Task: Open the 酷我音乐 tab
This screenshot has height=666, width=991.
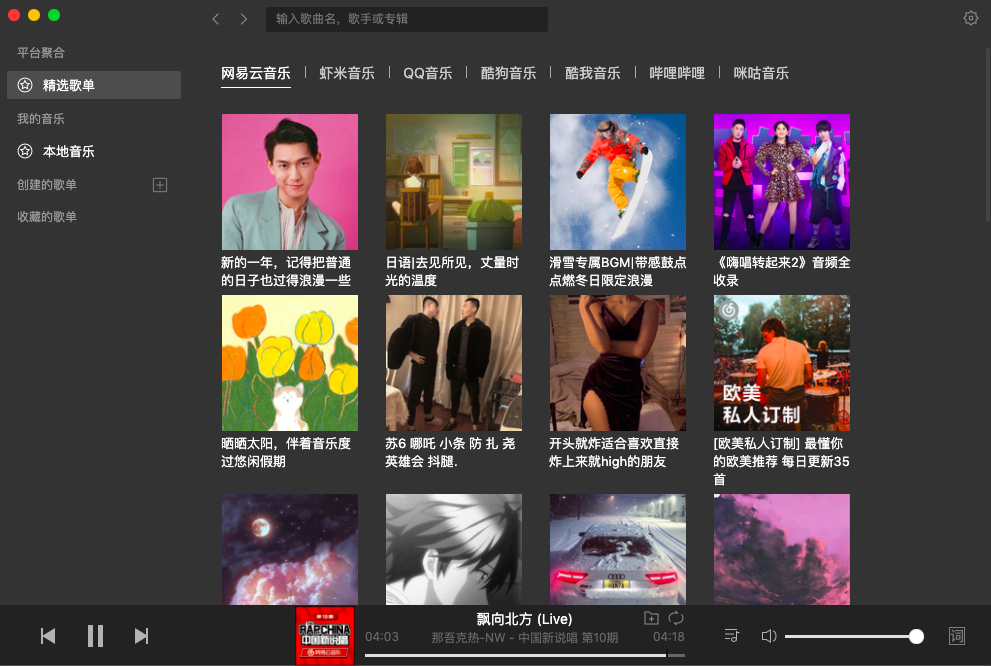Action: tap(592, 73)
